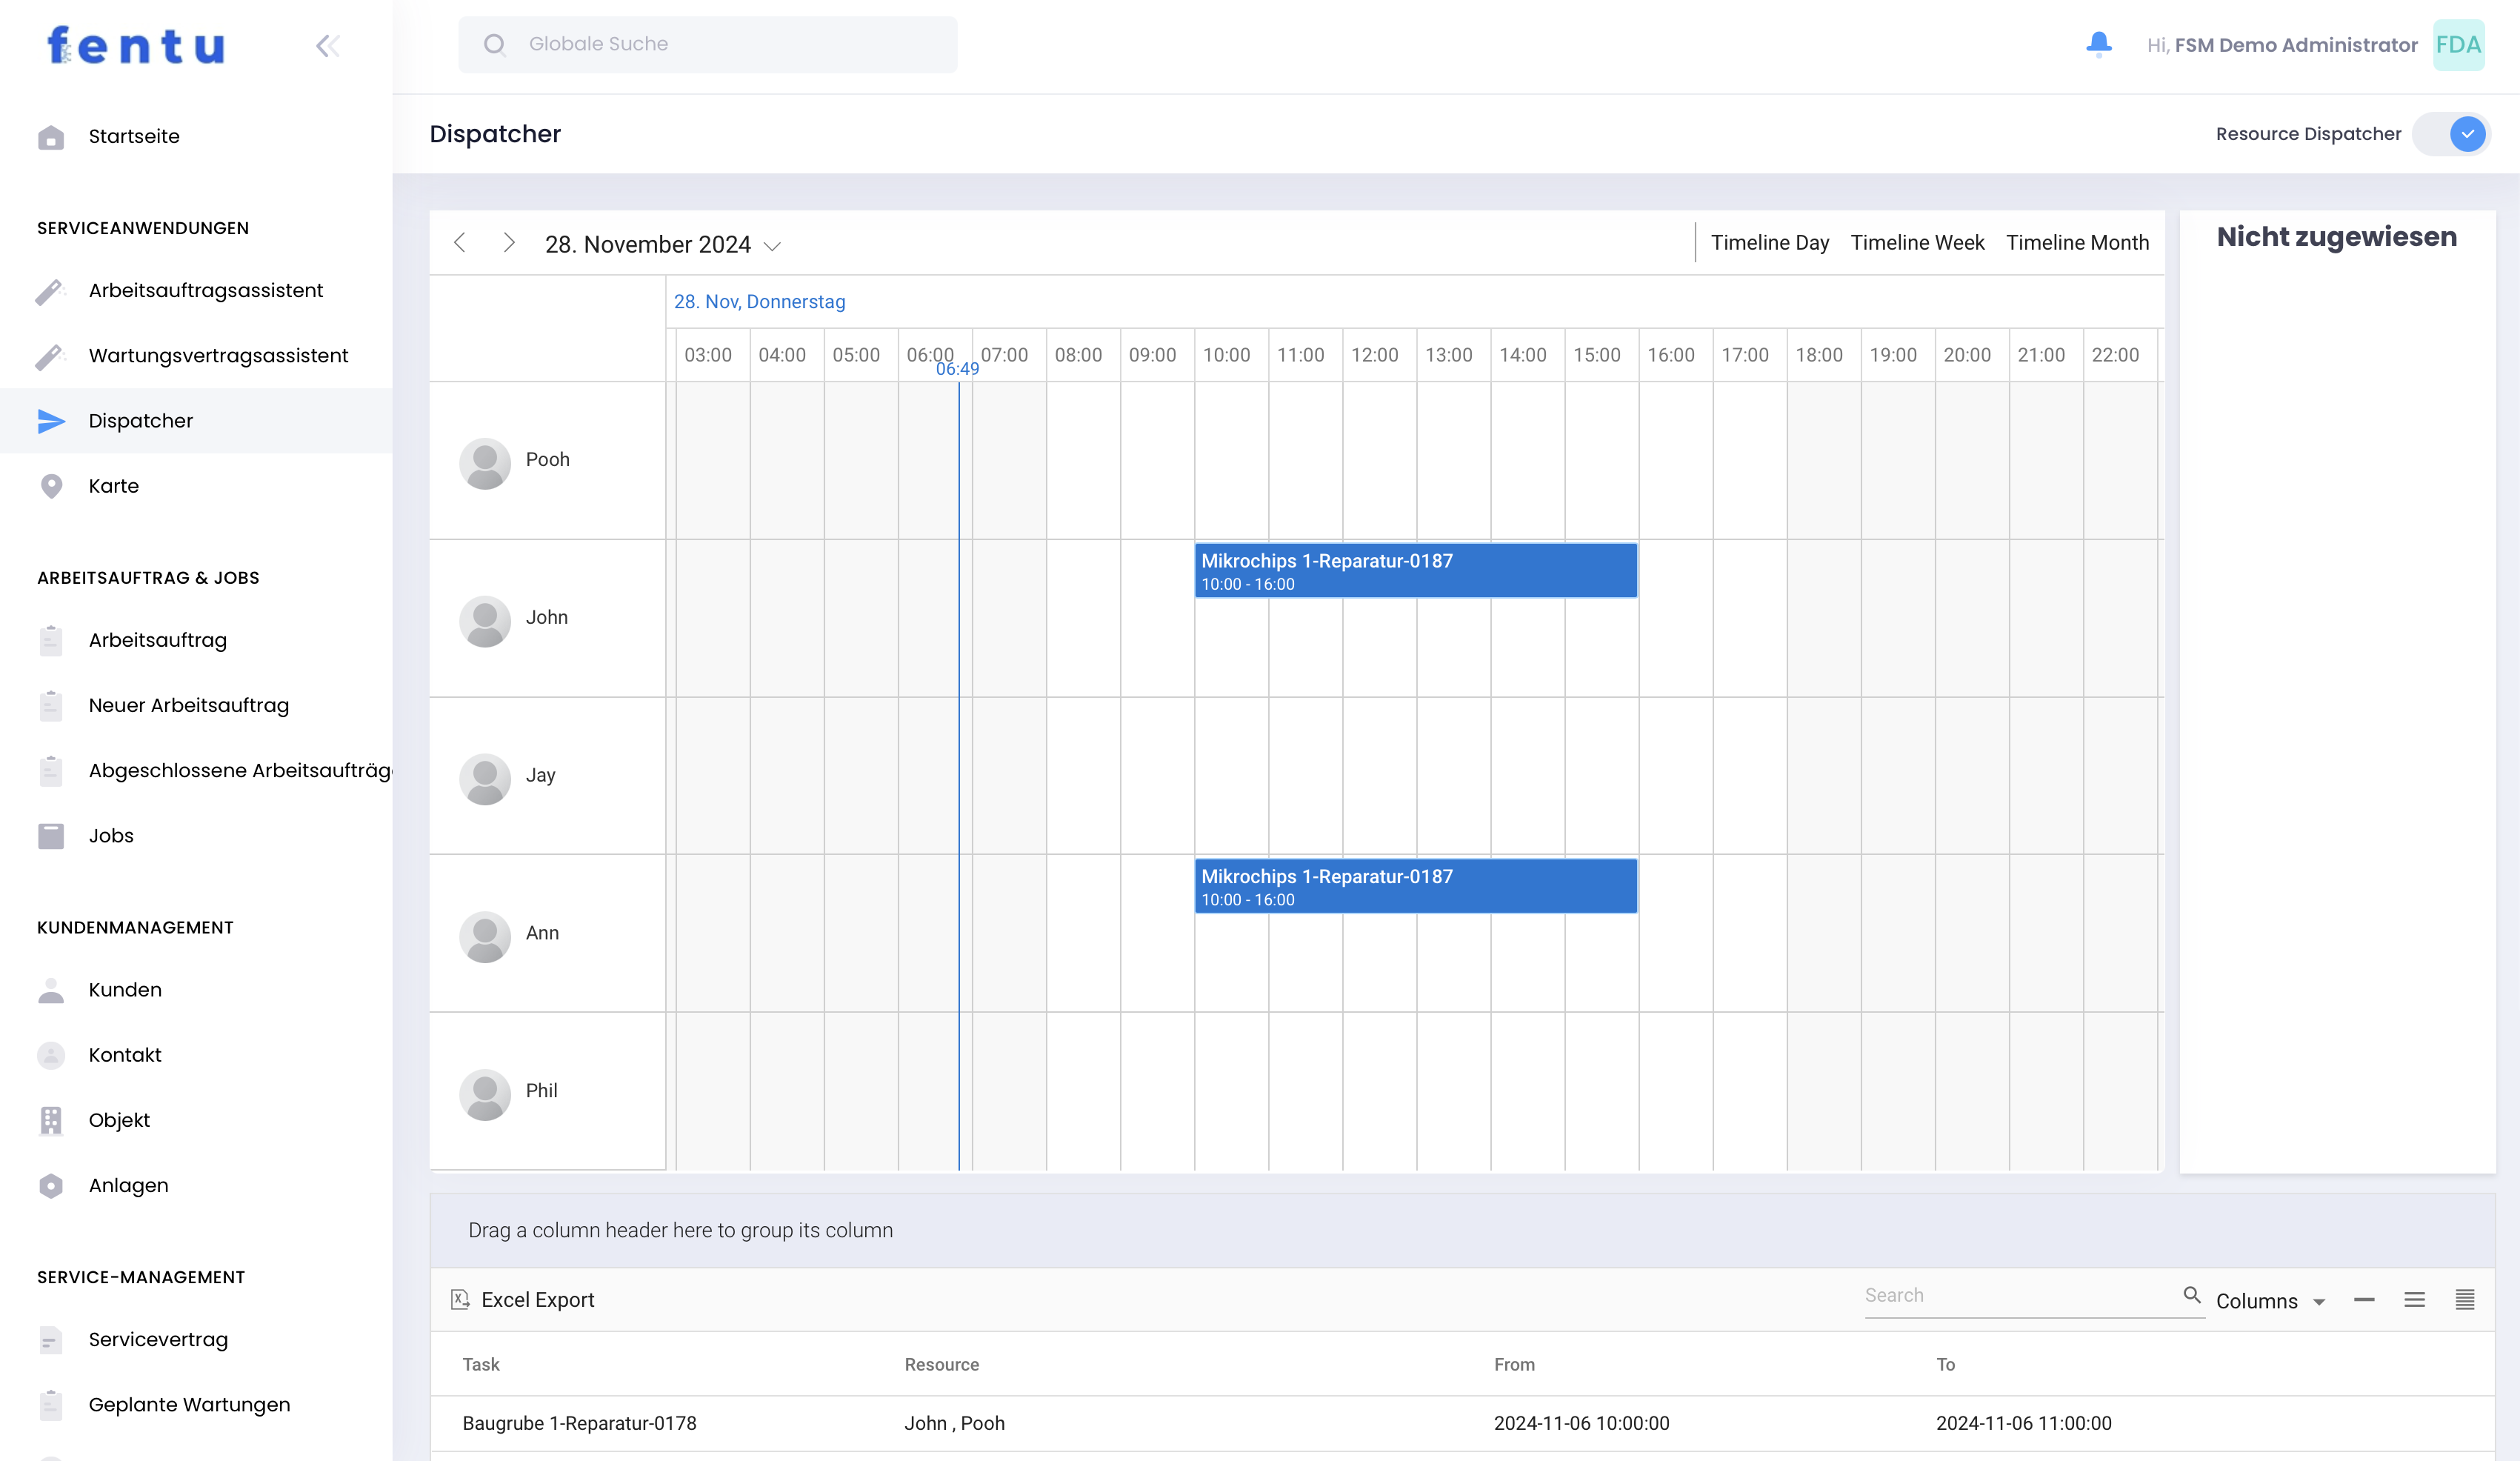
Task: Select Ann's avatar
Action: (x=485, y=937)
